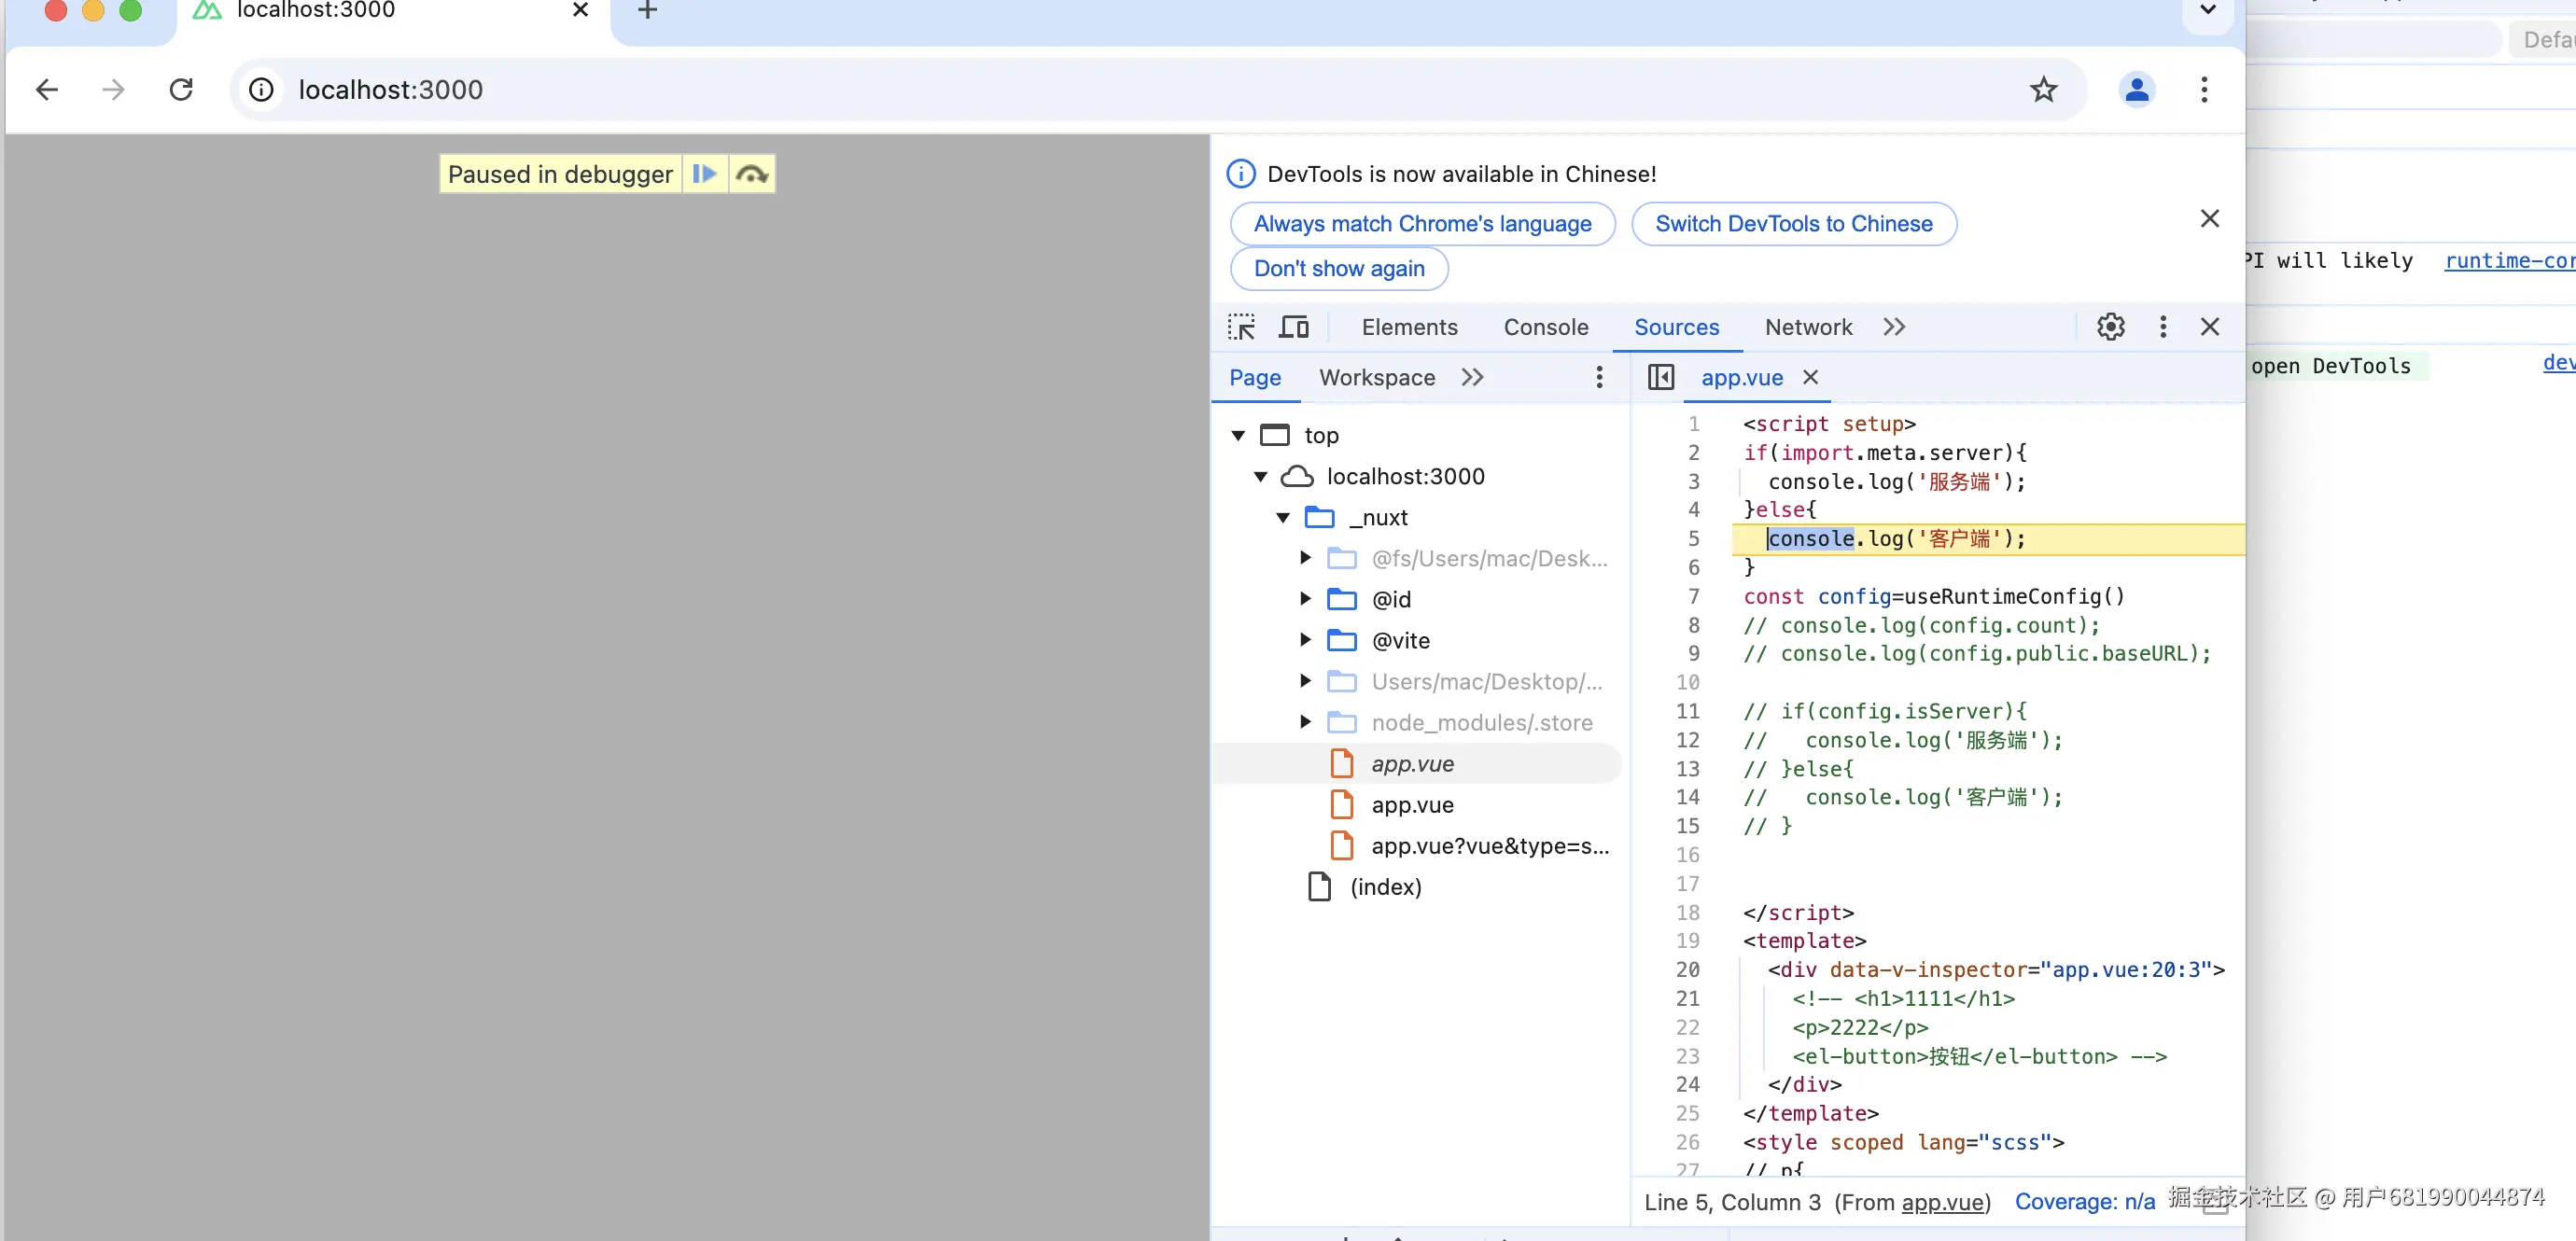
Task: Click Don't show again button
Action: point(1338,269)
